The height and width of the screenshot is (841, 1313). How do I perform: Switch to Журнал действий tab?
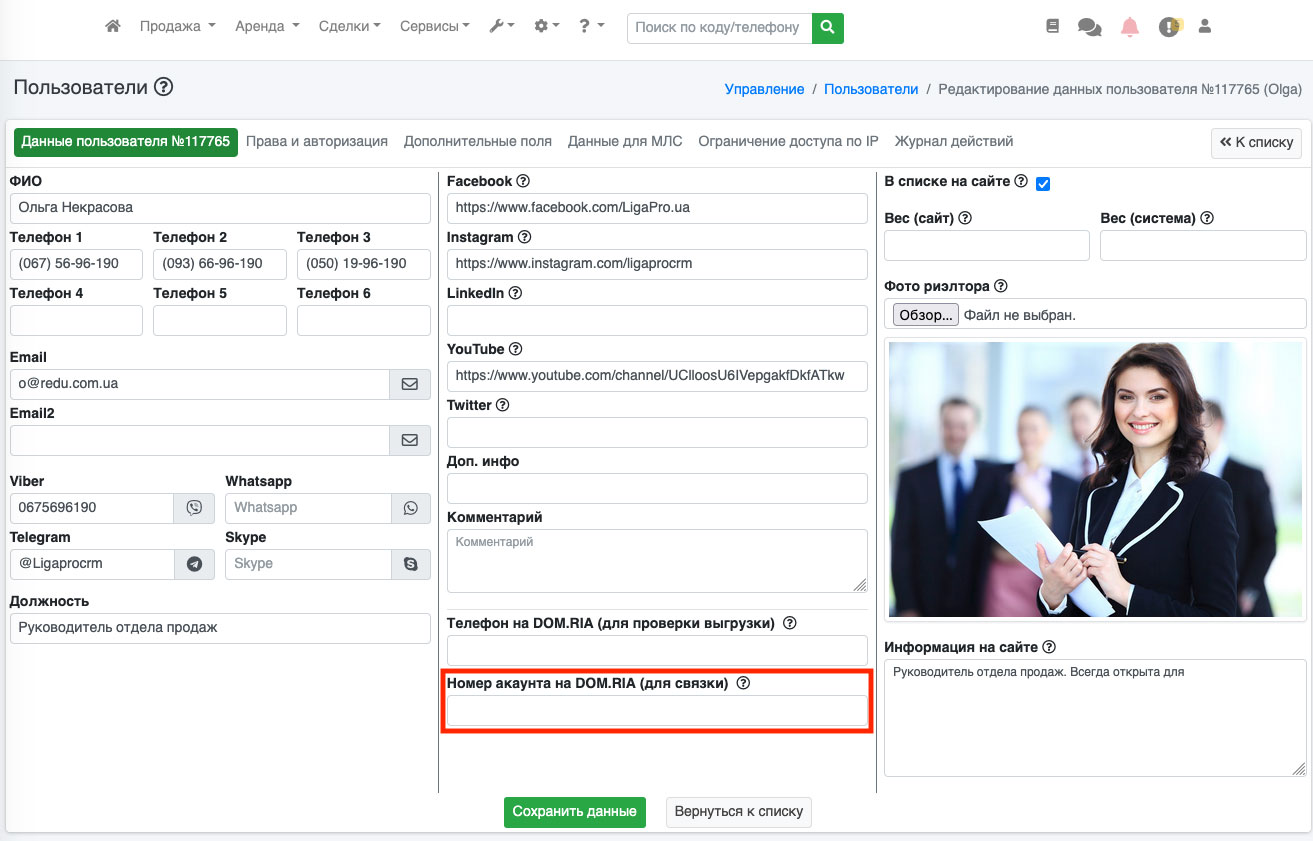[954, 142]
